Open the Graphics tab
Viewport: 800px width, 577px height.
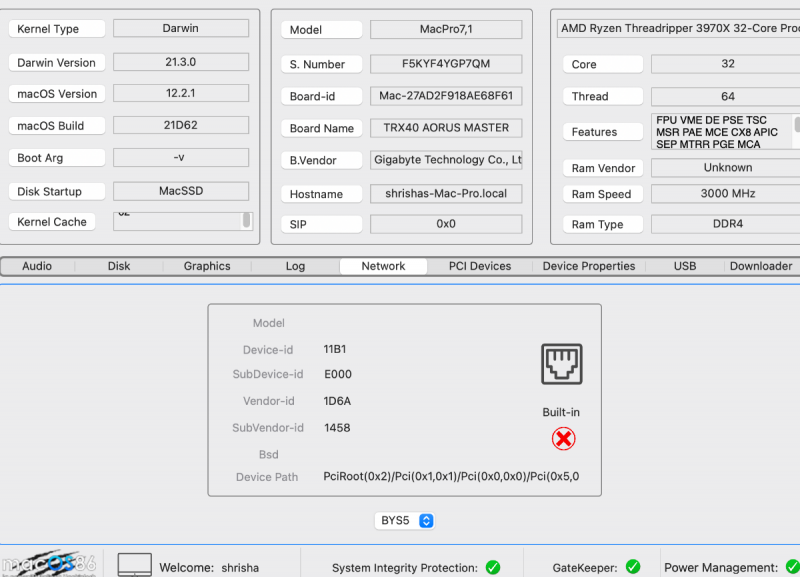pyautogui.click(x=207, y=266)
